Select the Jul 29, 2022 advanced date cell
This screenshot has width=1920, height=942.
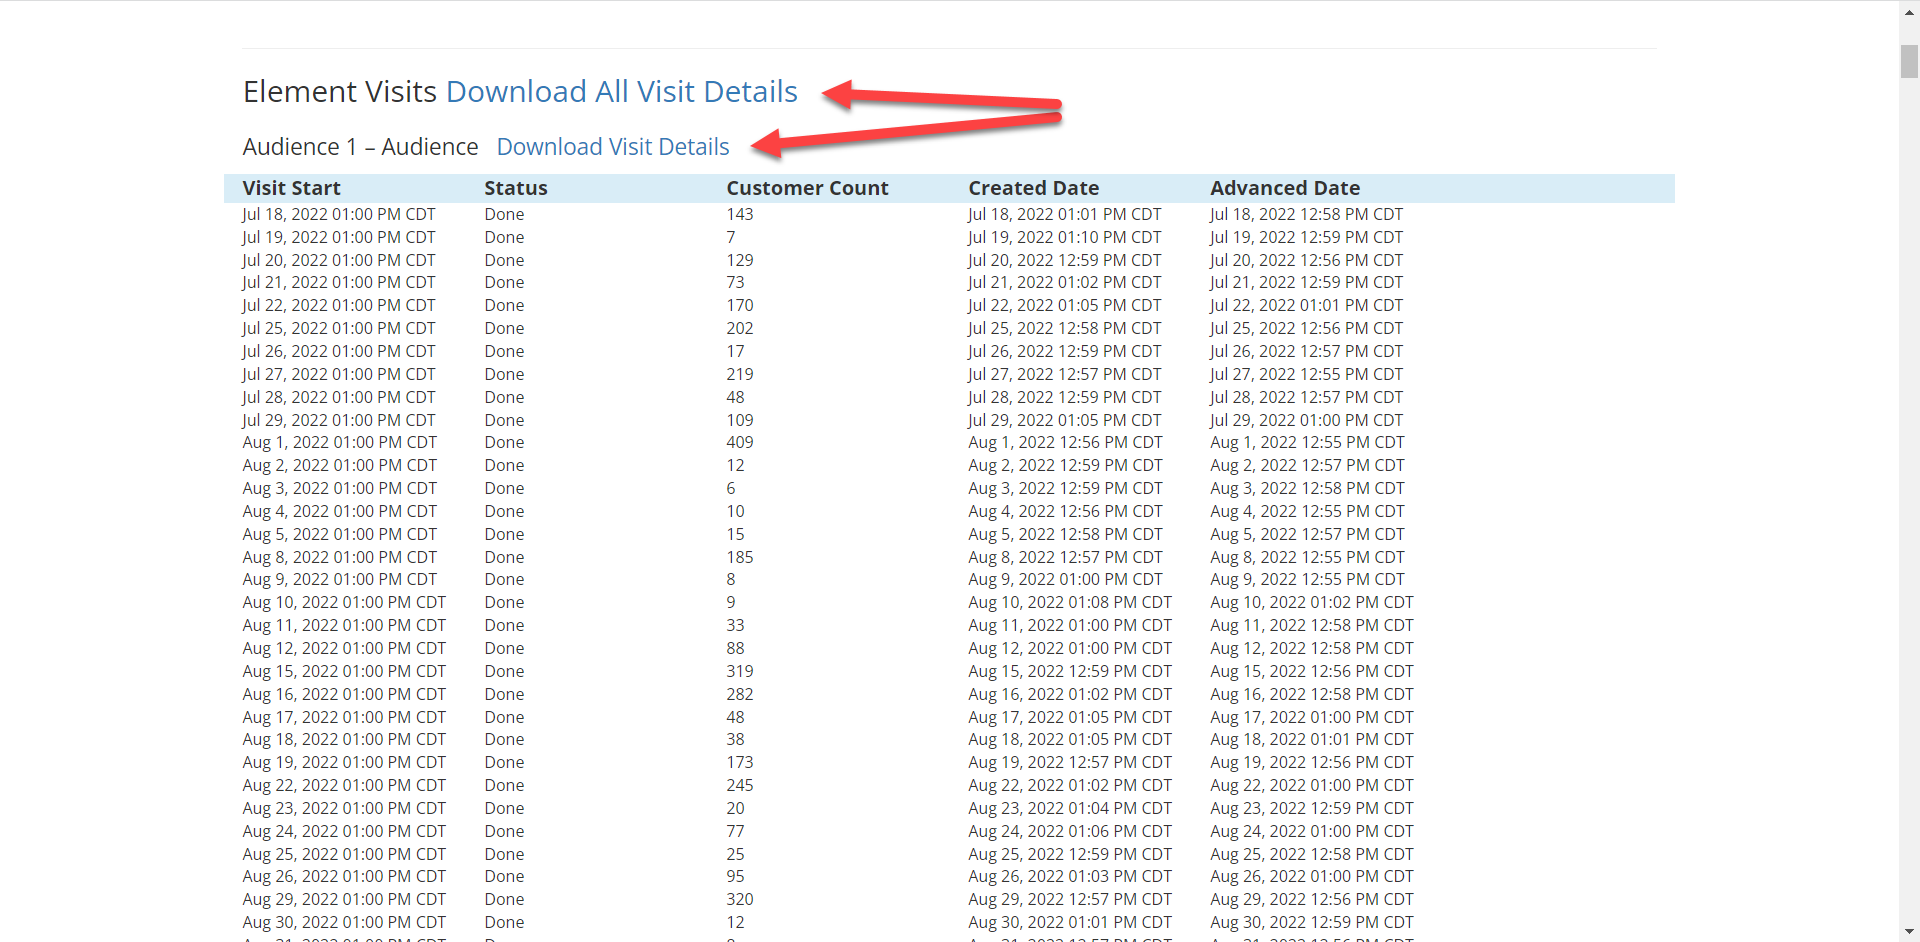(1305, 420)
